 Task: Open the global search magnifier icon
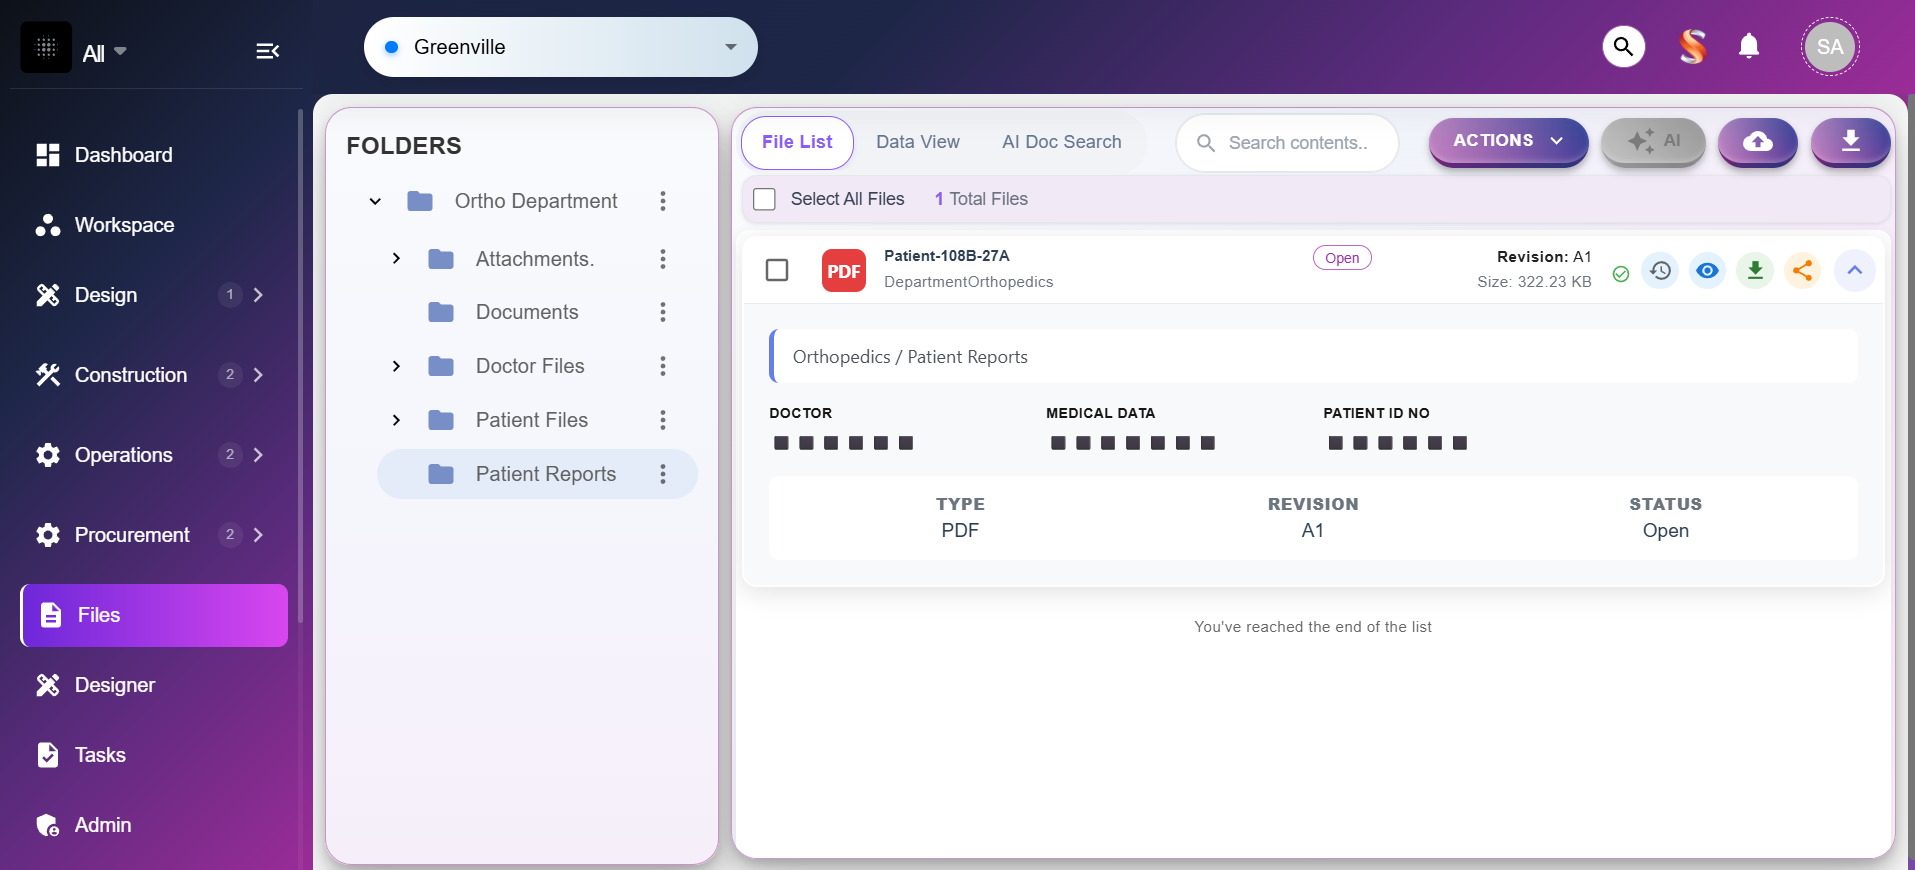(x=1623, y=47)
